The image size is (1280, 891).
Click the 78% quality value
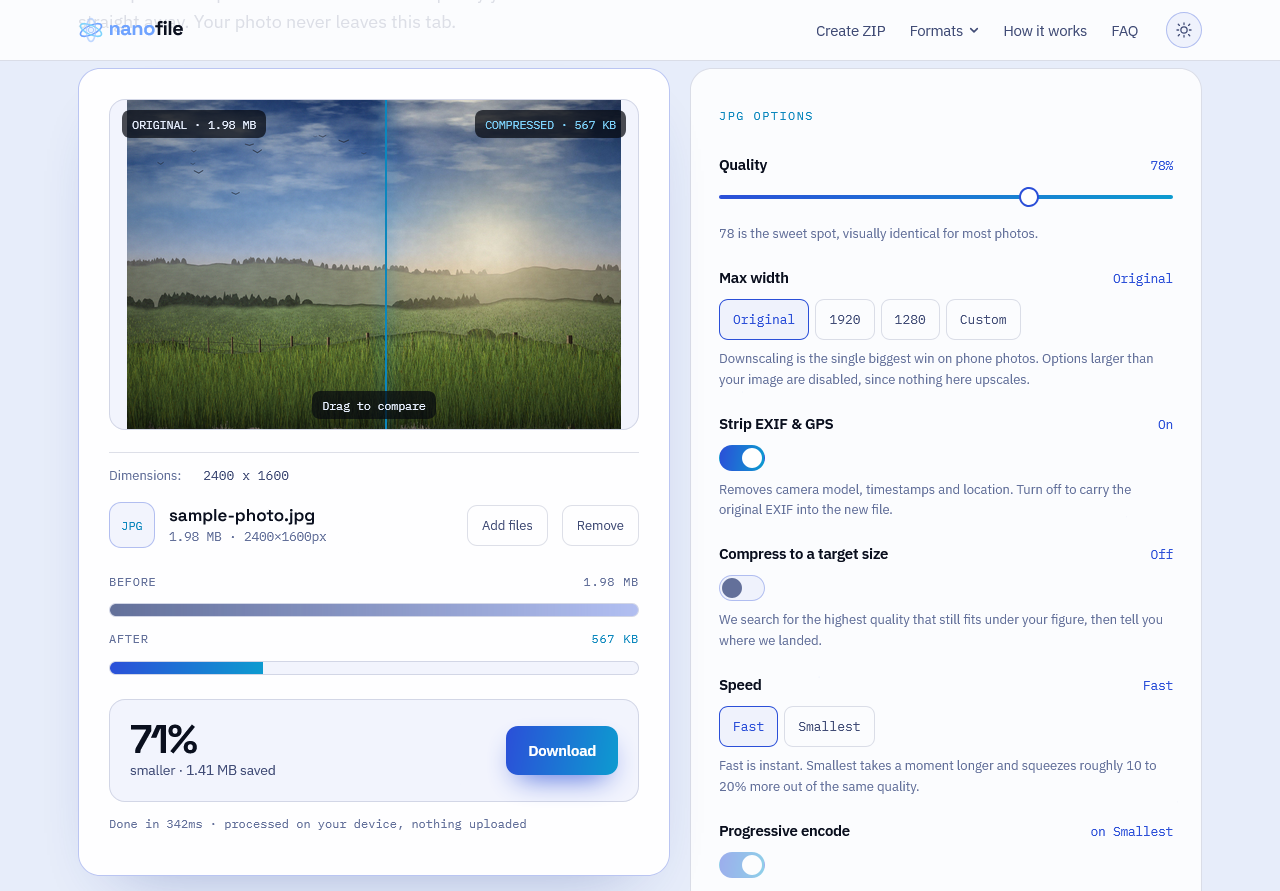[x=1161, y=166]
